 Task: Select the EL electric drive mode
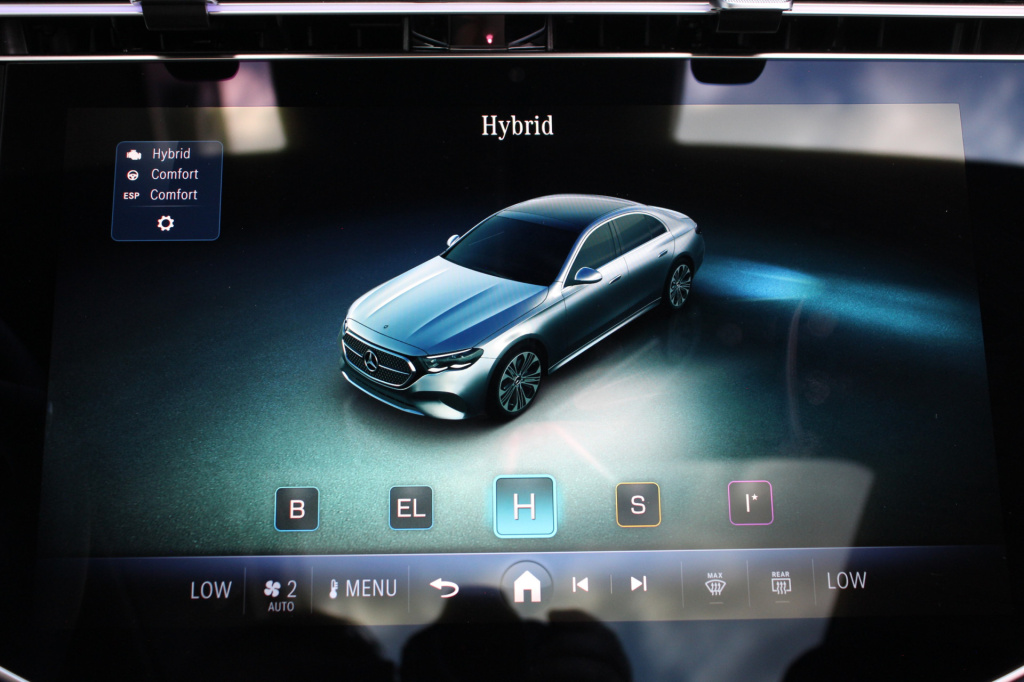411,508
